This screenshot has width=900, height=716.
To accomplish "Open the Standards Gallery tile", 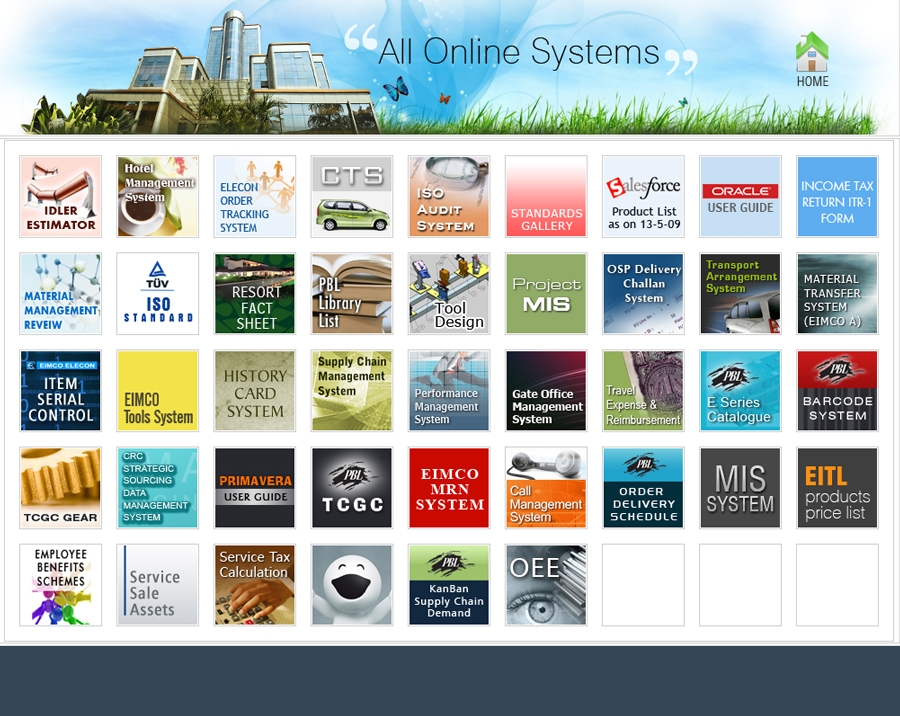I will pos(546,197).
